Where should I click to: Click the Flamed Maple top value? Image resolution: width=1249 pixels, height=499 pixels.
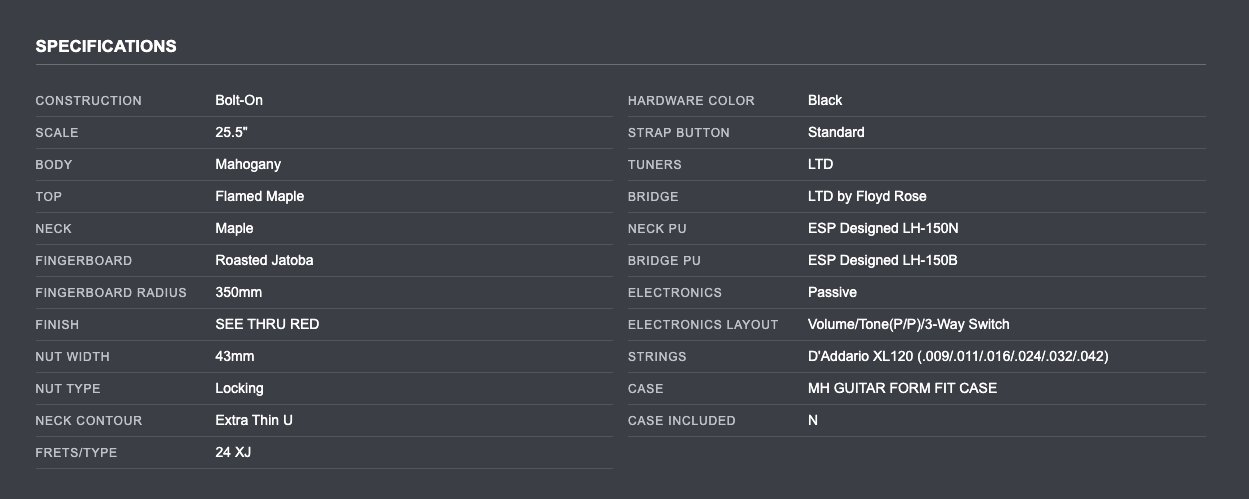[259, 196]
